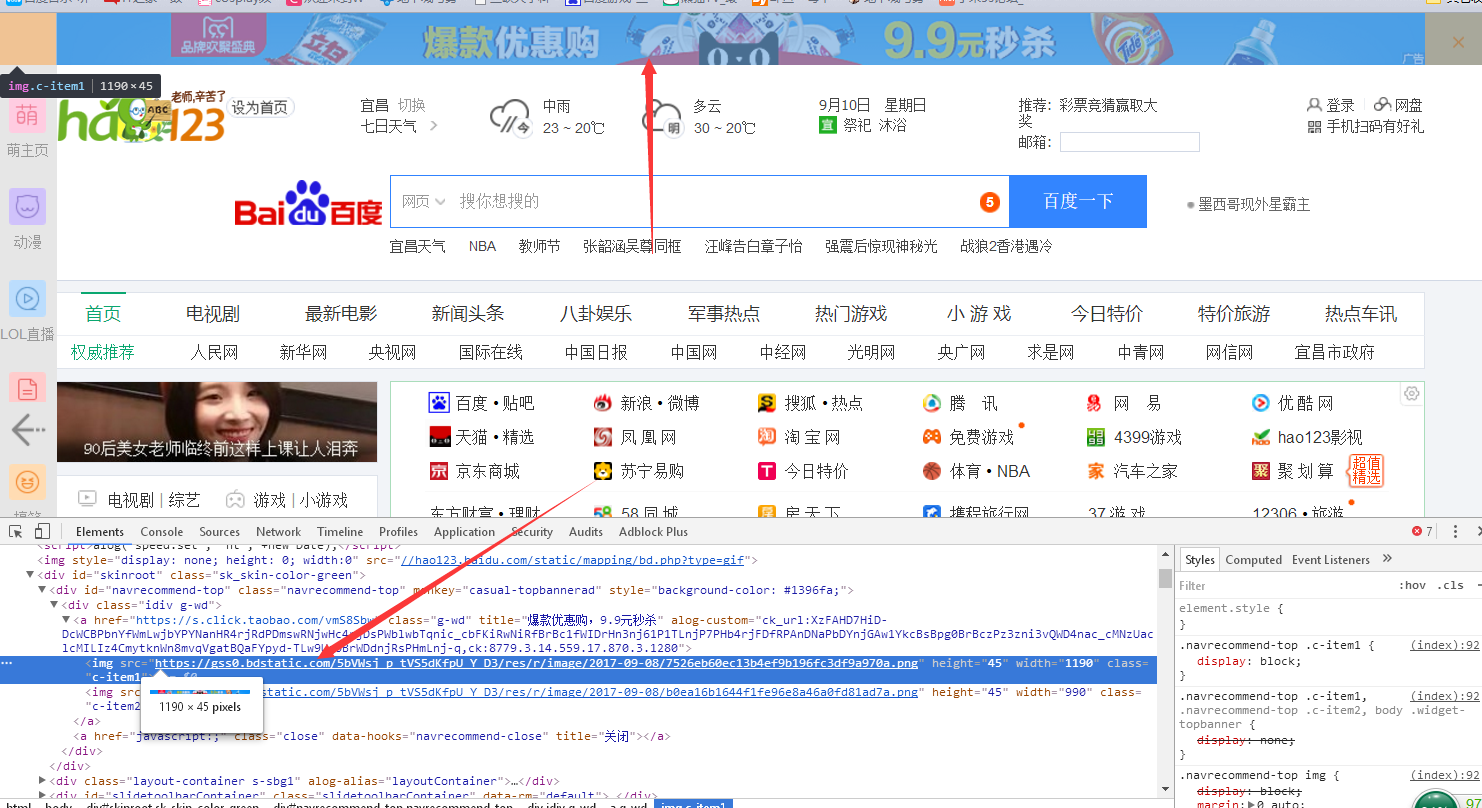Click the left arrow icon in the sidebar
The width and height of the screenshot is (1482, 808).
click(28, 431)
